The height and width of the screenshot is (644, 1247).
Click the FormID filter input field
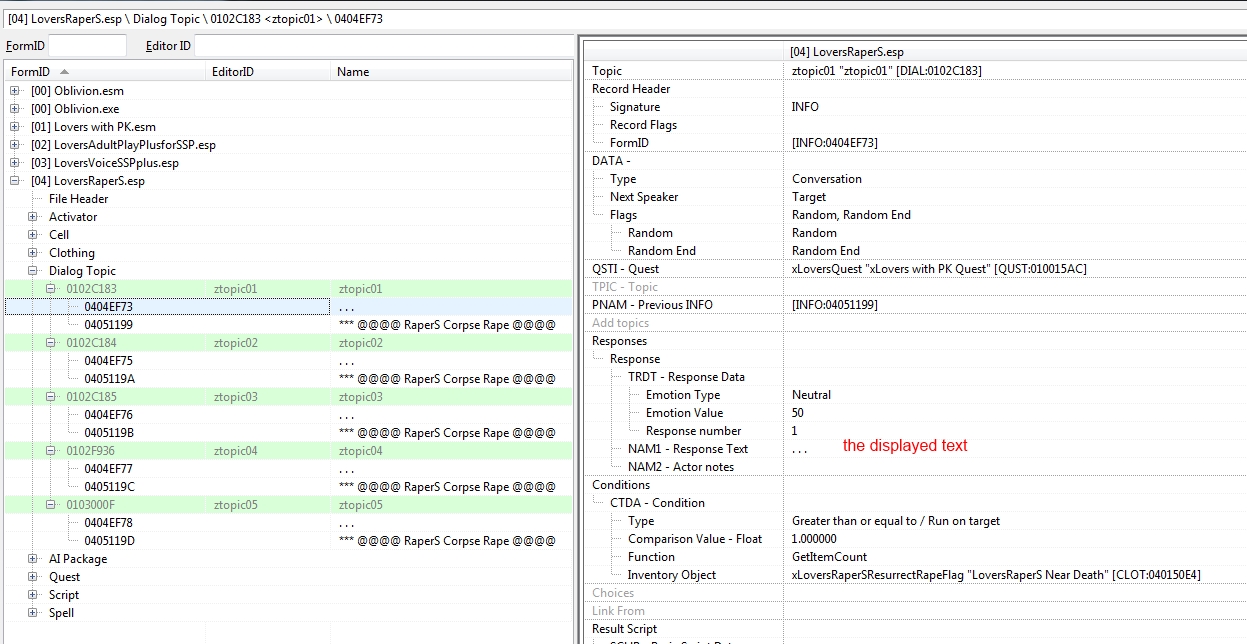tap(87, 46)
